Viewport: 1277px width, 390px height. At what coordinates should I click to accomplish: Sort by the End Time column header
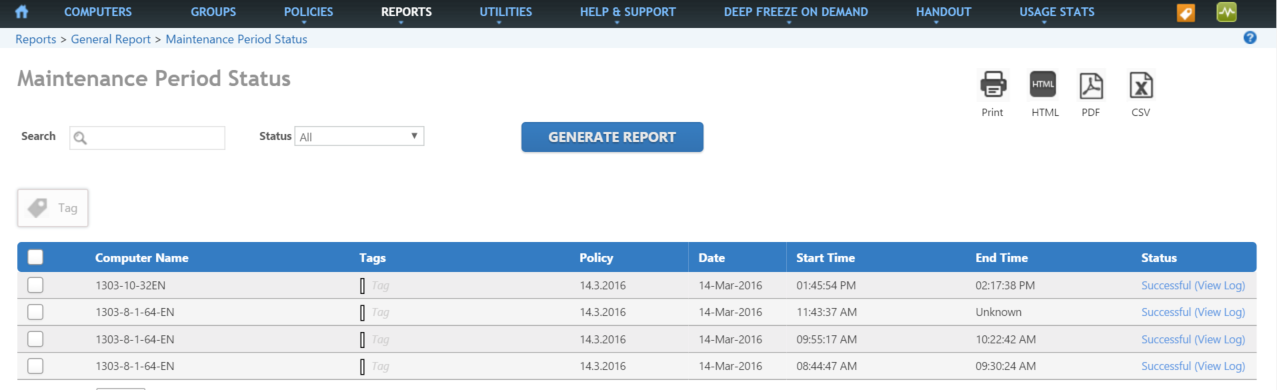tap(1001, 258)
